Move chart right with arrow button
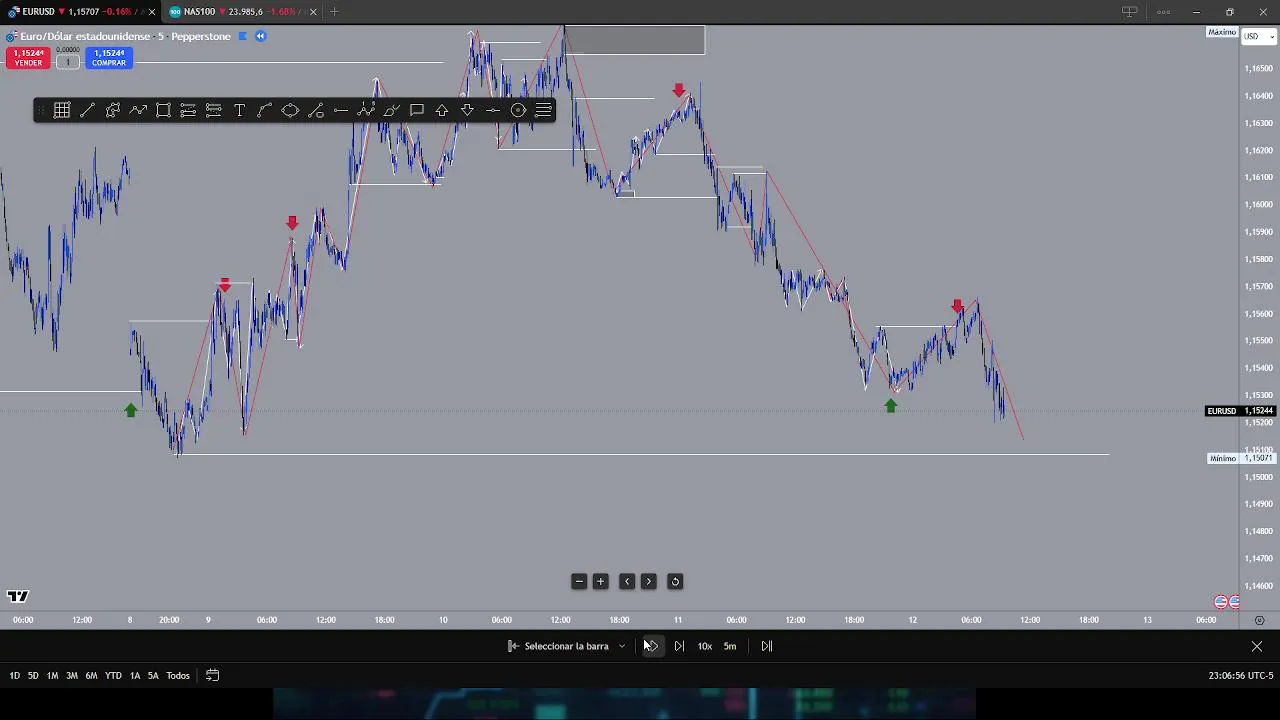The image size is (1280, 720). pyautogui.click(x=649, y=581)
